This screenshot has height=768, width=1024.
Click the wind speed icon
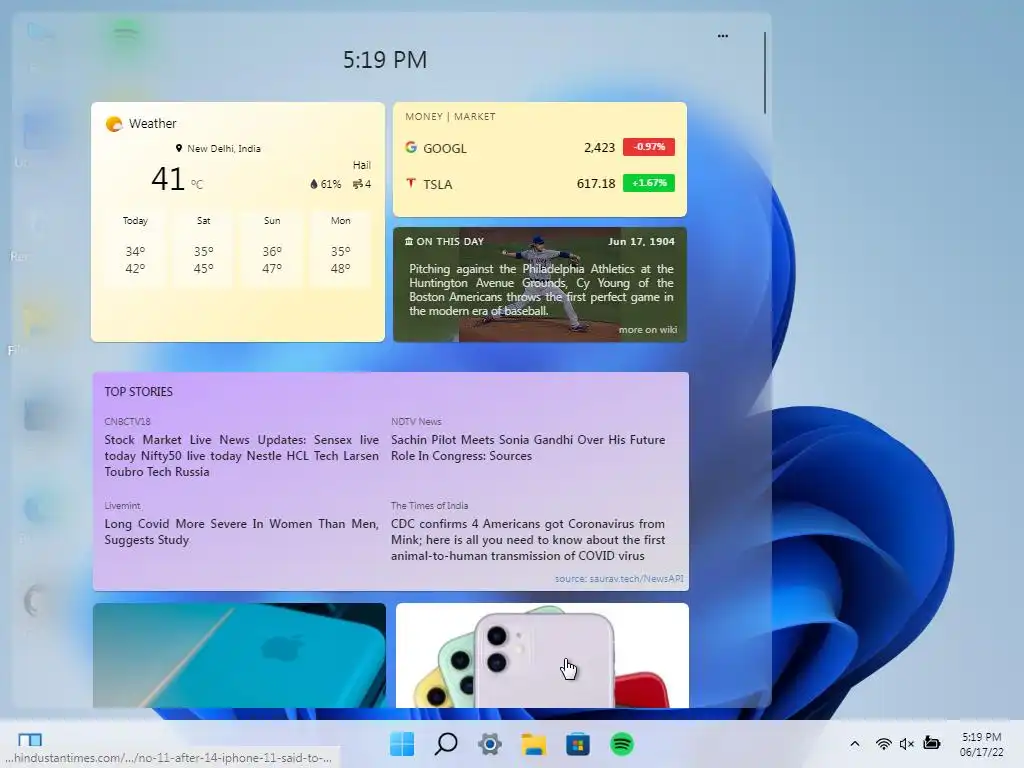click(357, 184)
